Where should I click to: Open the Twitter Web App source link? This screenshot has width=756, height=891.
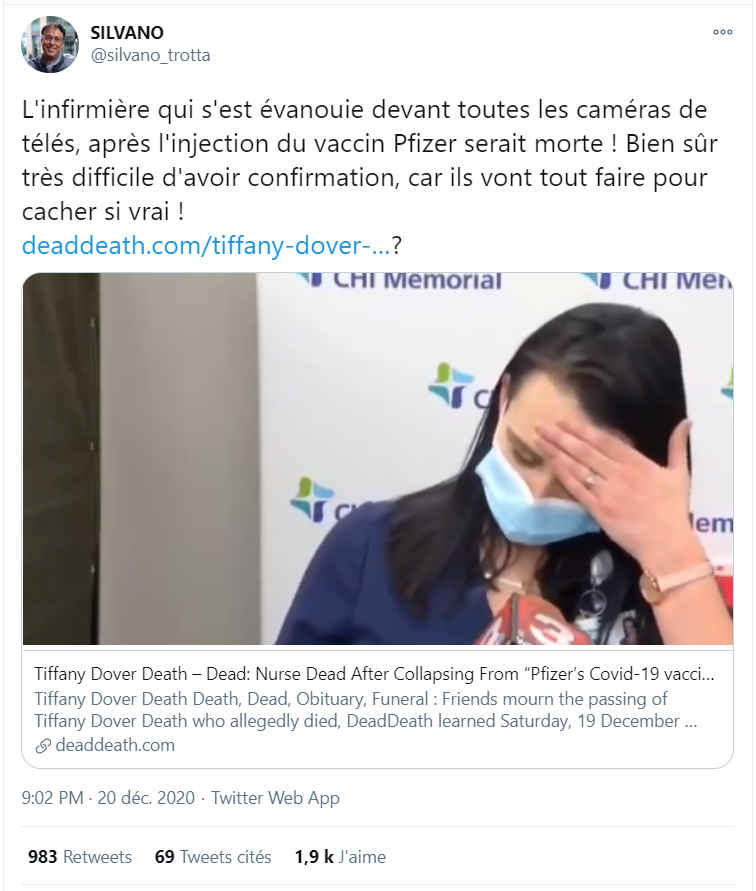275,798
